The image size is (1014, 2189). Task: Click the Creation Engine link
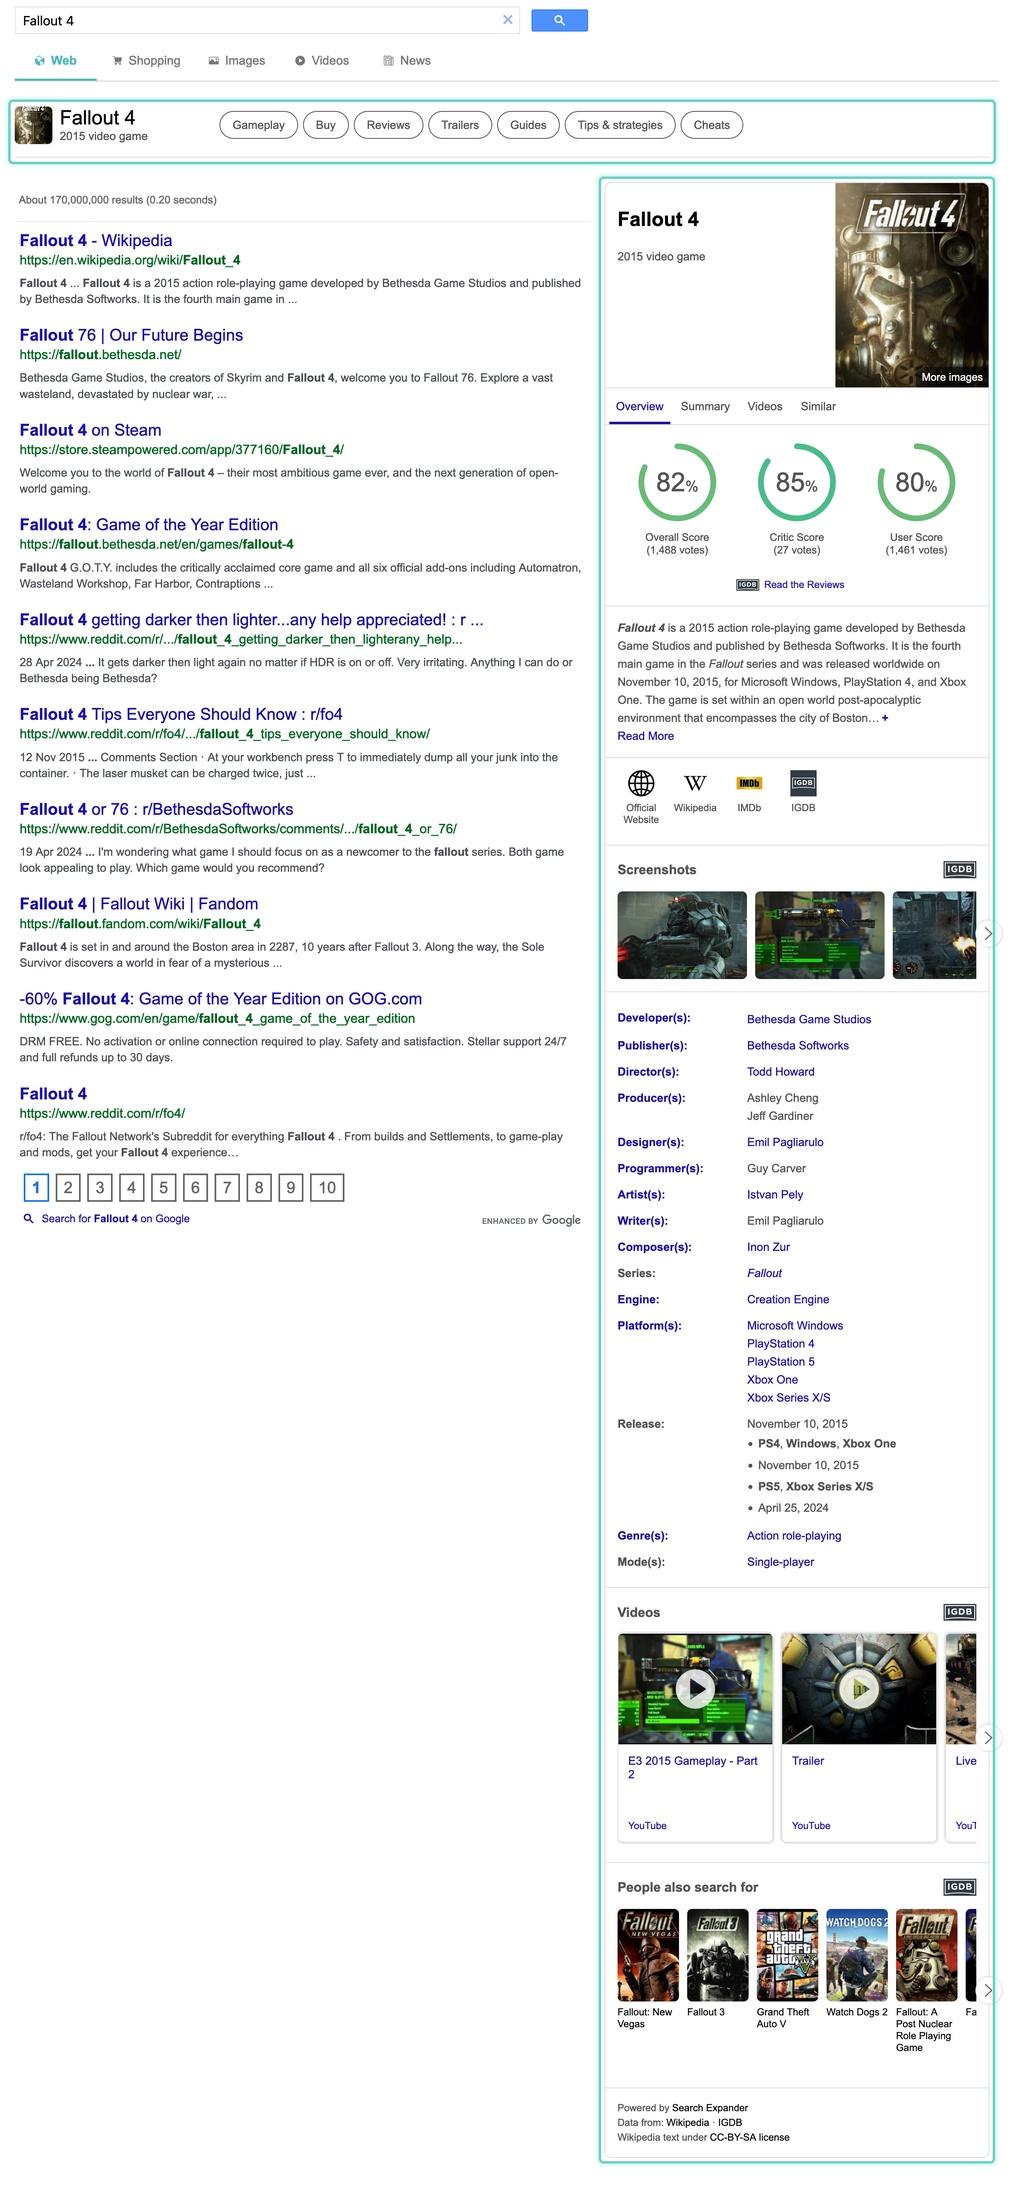point(788,1299)
